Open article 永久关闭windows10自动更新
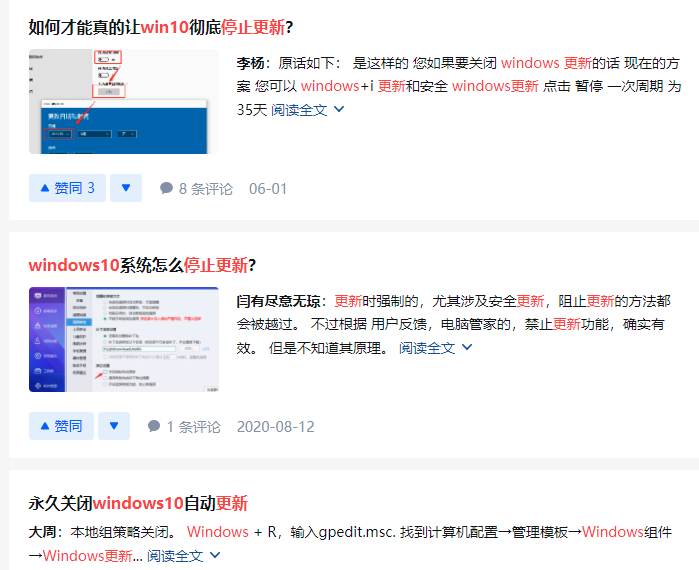699x570 pixels. [x=138, y=503]
